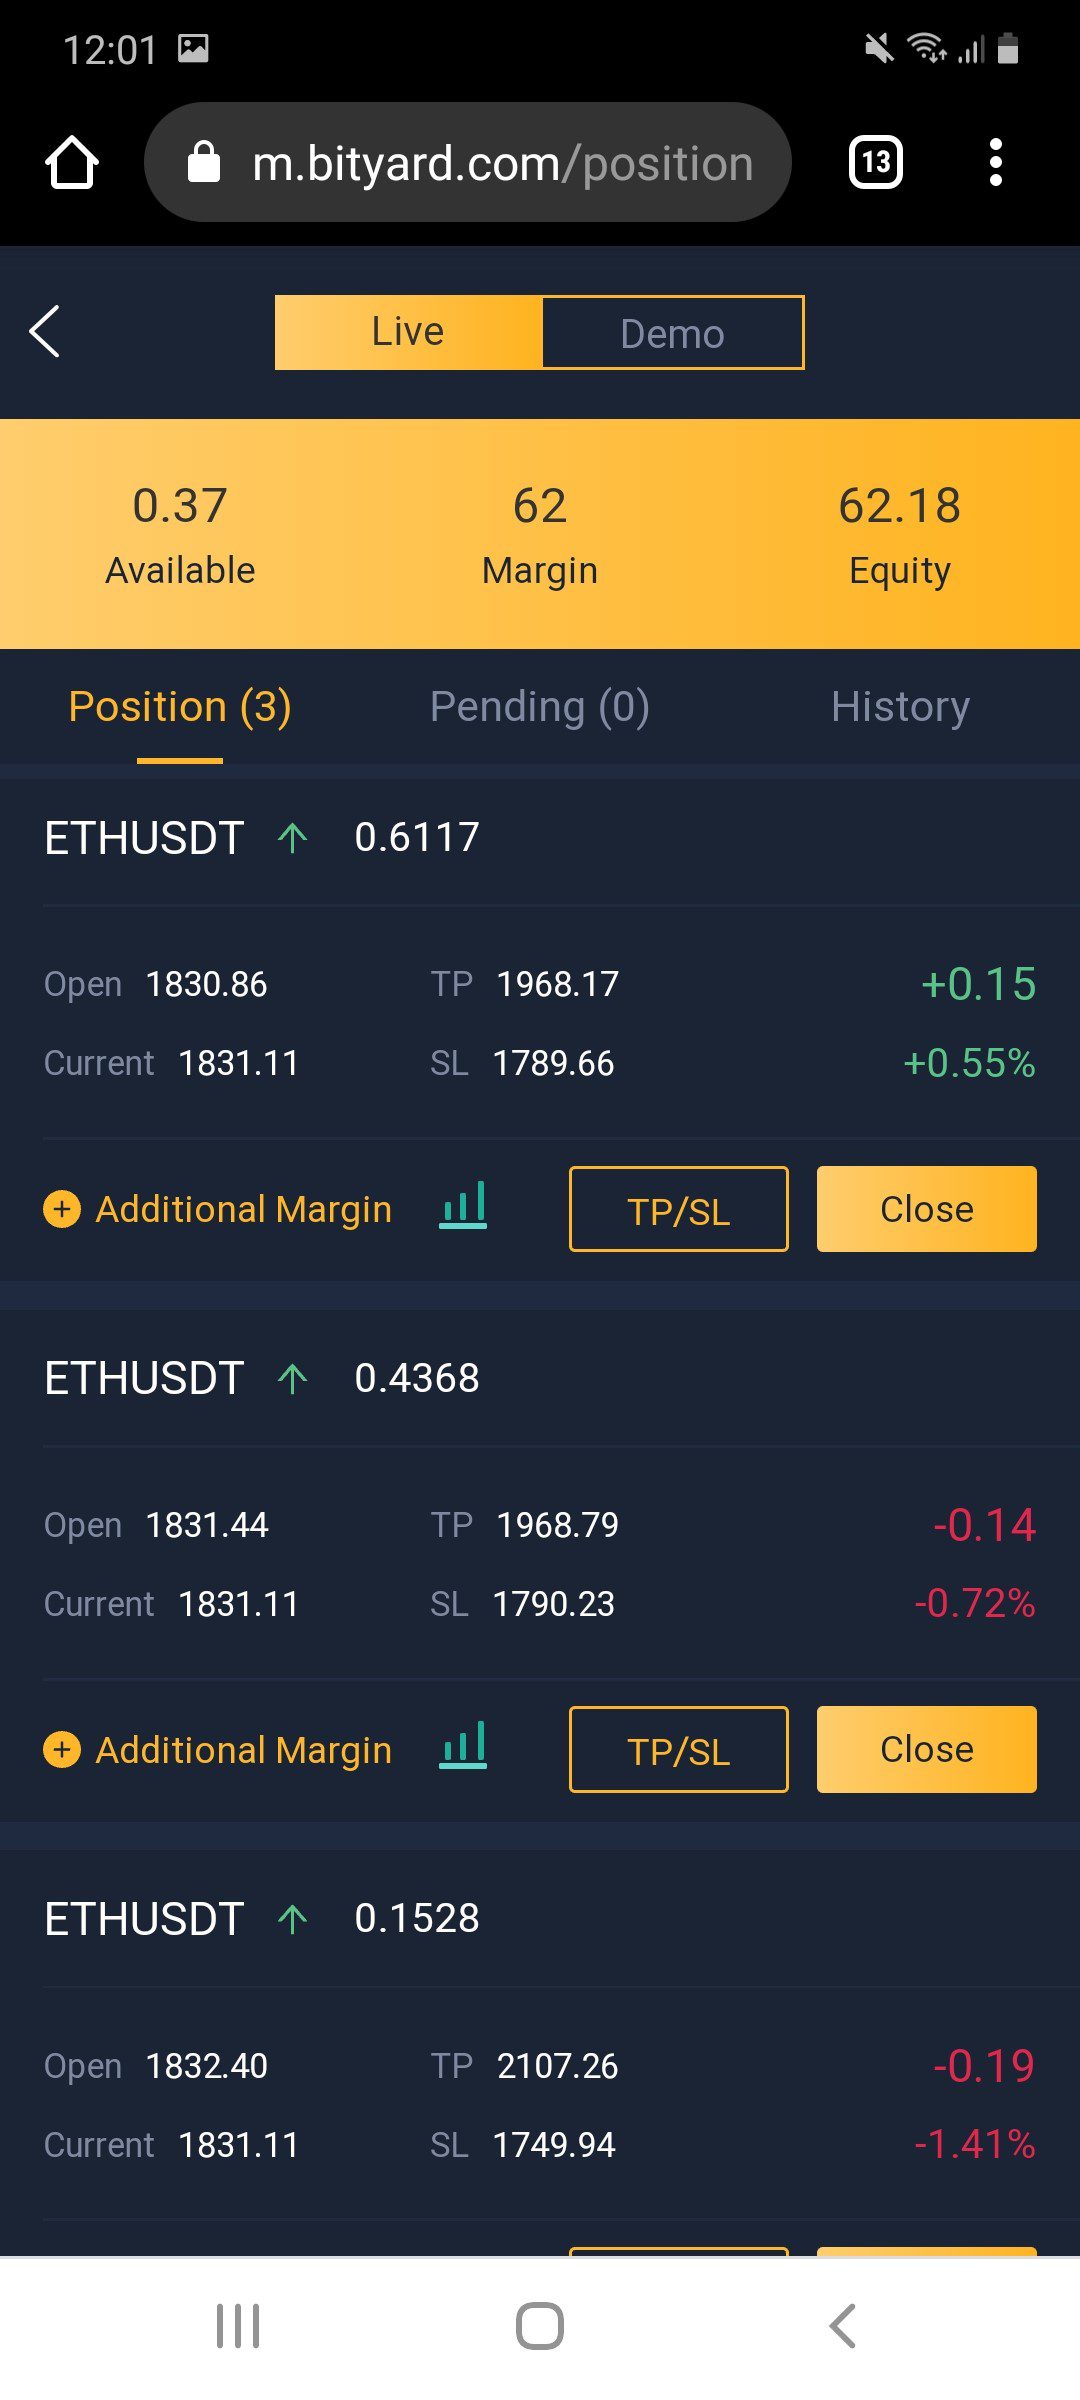Tap plus icon beside second Additional Margin
Image resolution: width=1080 pixels, height=2400 pixels.
[x=62, y=1749]
